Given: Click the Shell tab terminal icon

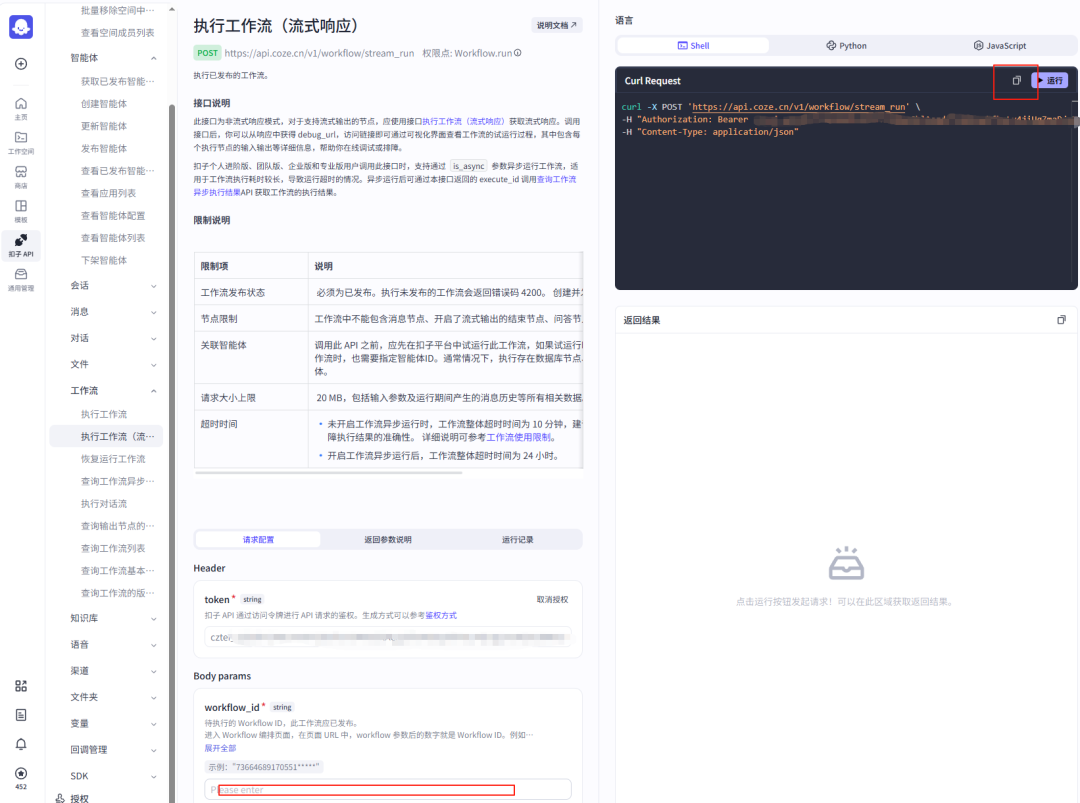Looking at the screenshot, I should click(x=682, y=45).
